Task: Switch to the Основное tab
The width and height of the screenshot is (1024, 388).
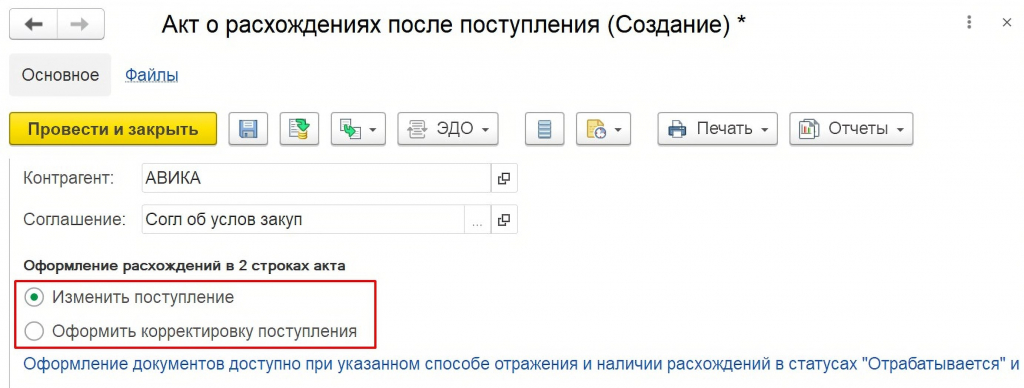Action: coord(60,75)
